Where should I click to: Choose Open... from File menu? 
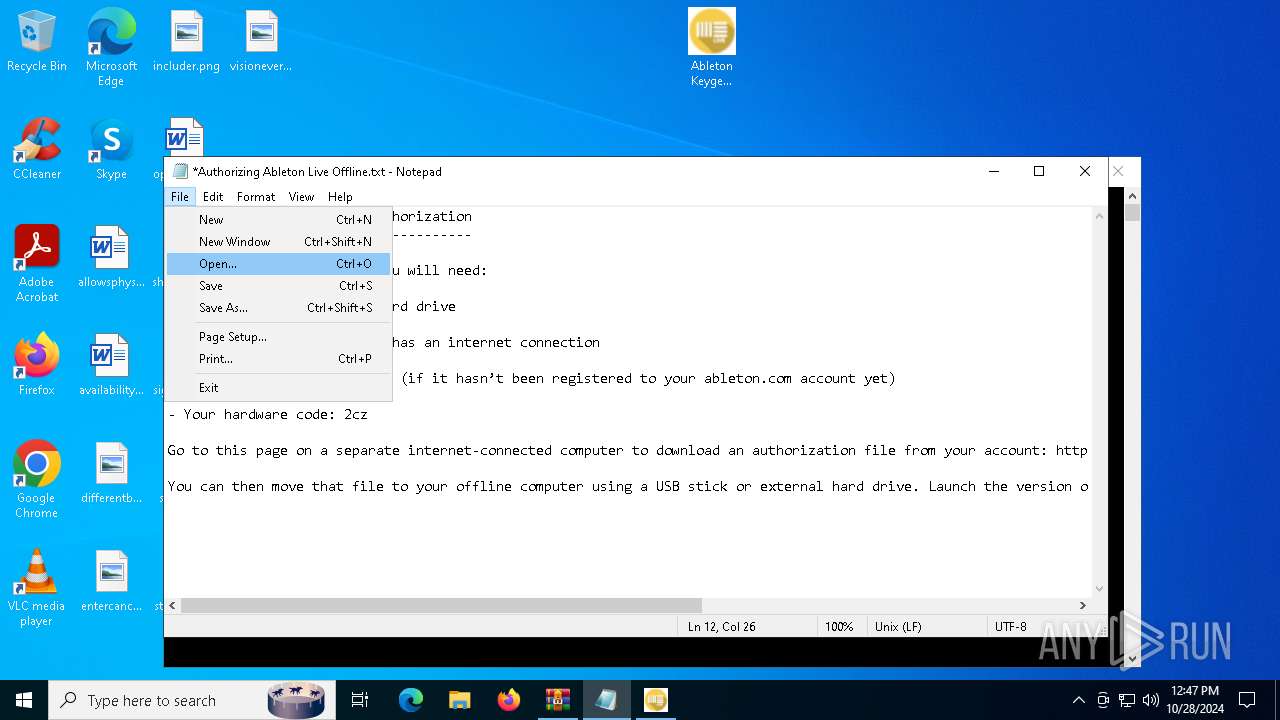(278, 264)
